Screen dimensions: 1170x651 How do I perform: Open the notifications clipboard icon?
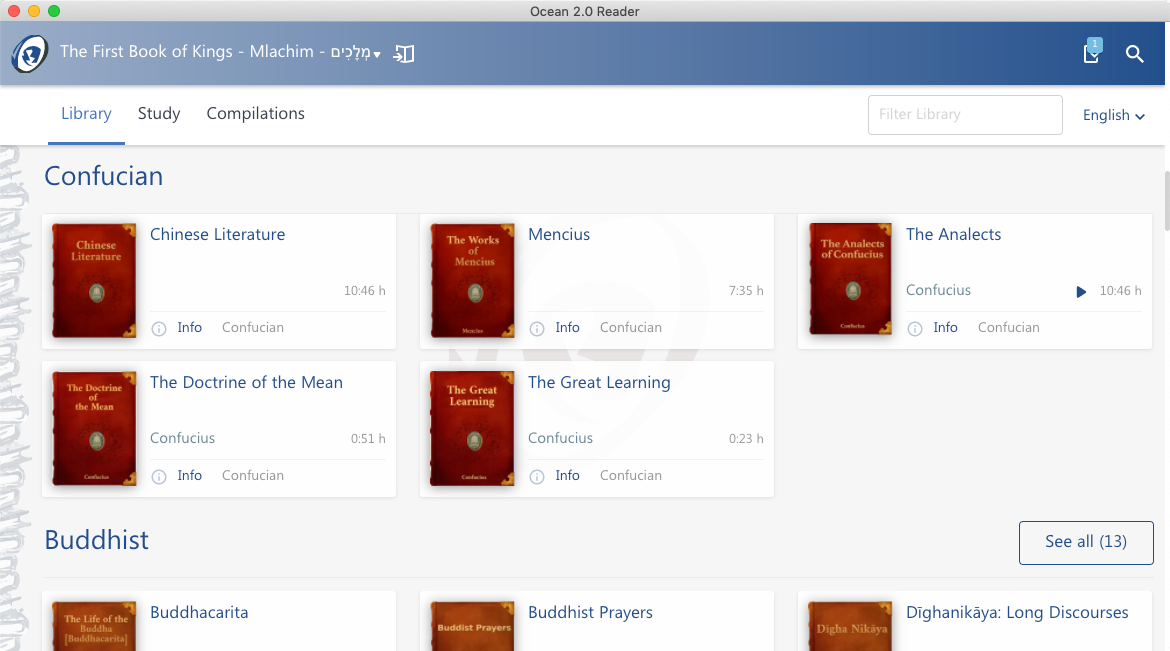[x=1092, y=52]
